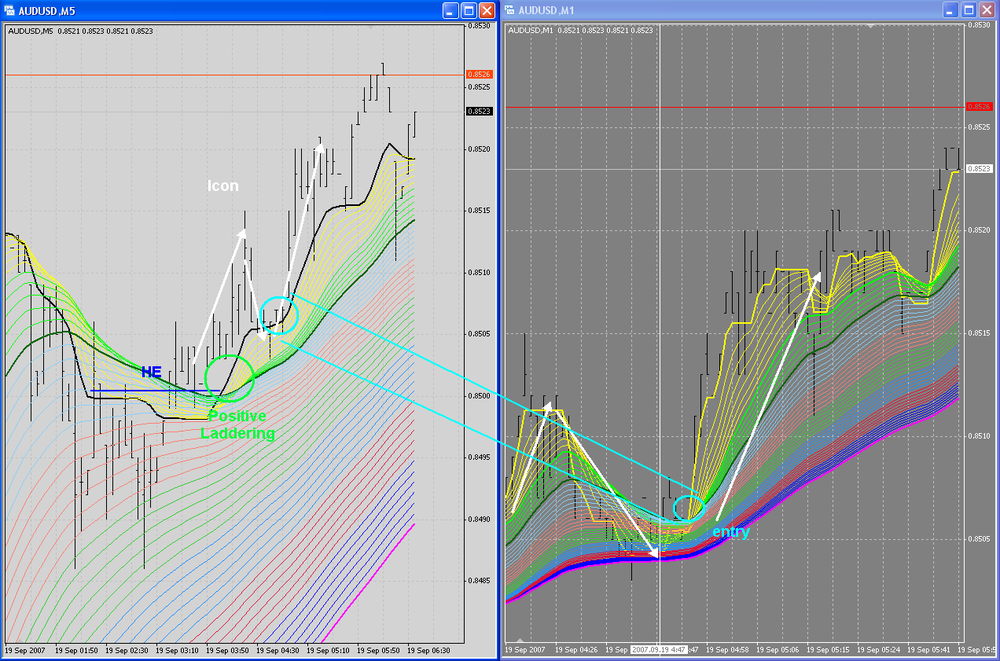This screenshot has width=1000, height=661.
Task: Click 0.8515 on the M5 price axis
Action: pyautogui.click(x=479, y=211)
